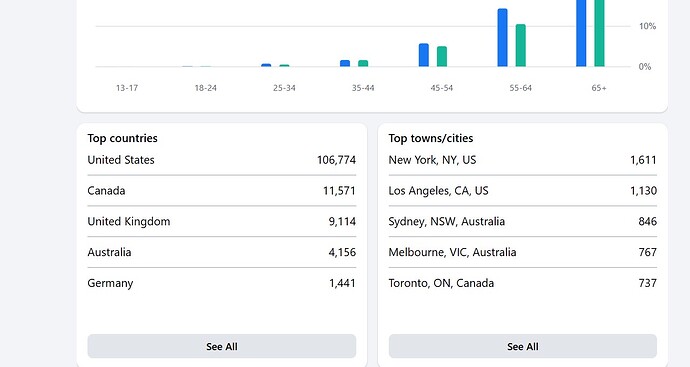Select the Canada country row
Image resolution: width=690 pixels, height=367 pixels.
tap(221, 191)
